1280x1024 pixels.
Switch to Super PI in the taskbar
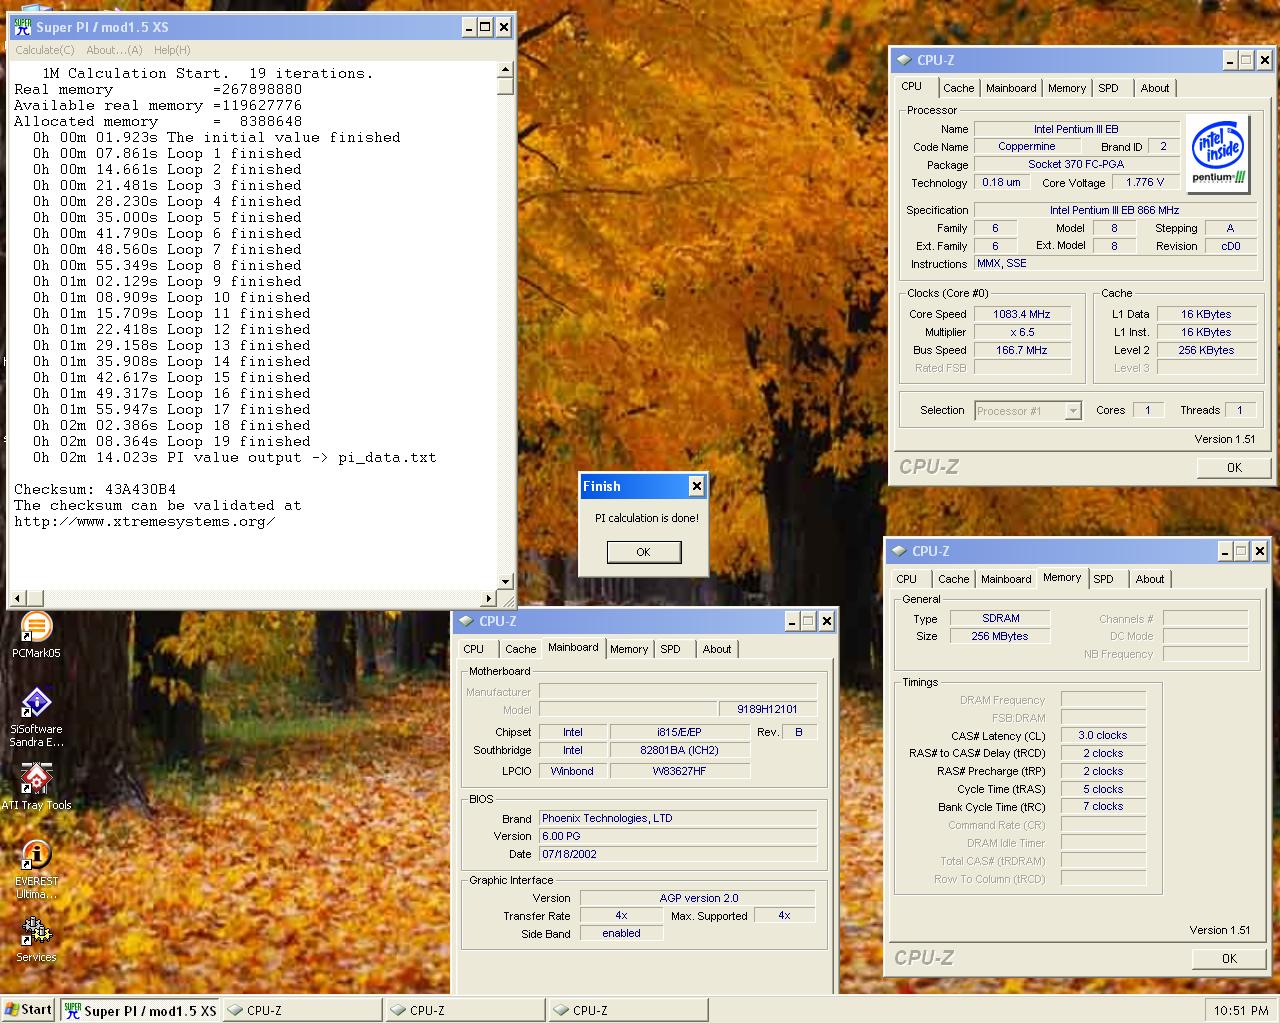(x=139, y=1010)
